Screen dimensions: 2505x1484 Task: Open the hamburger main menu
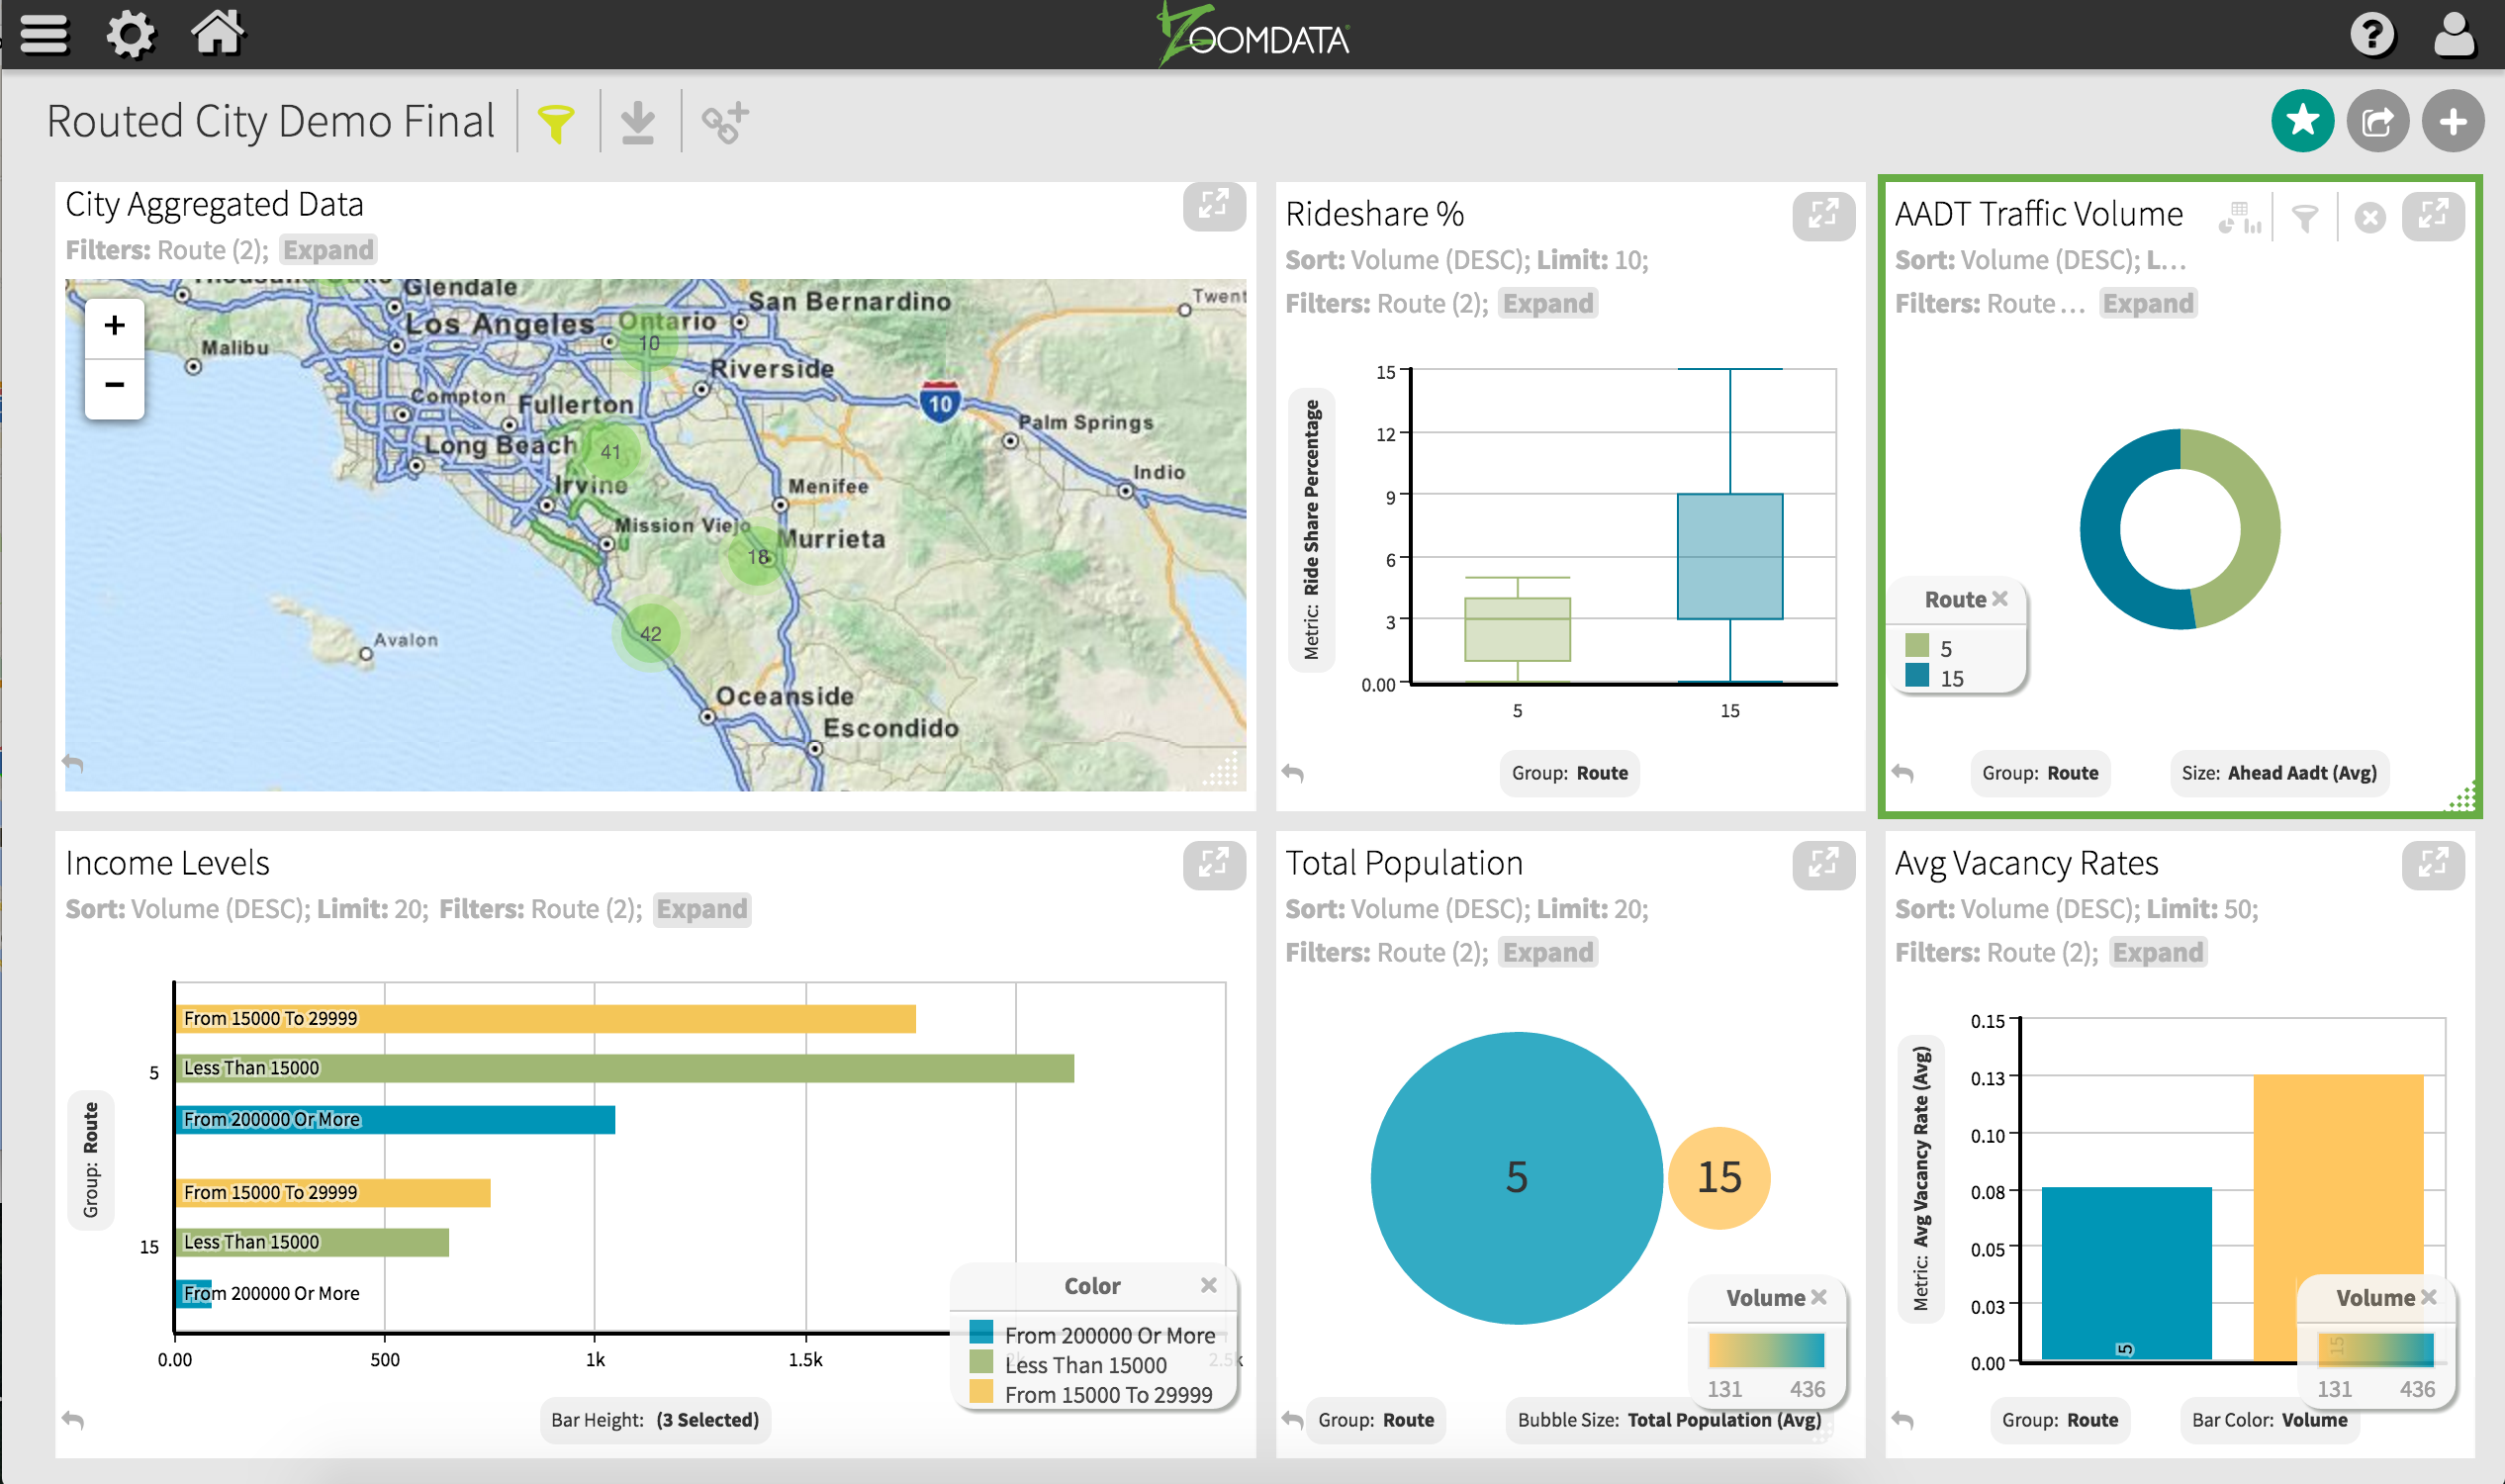coord(44,35)
